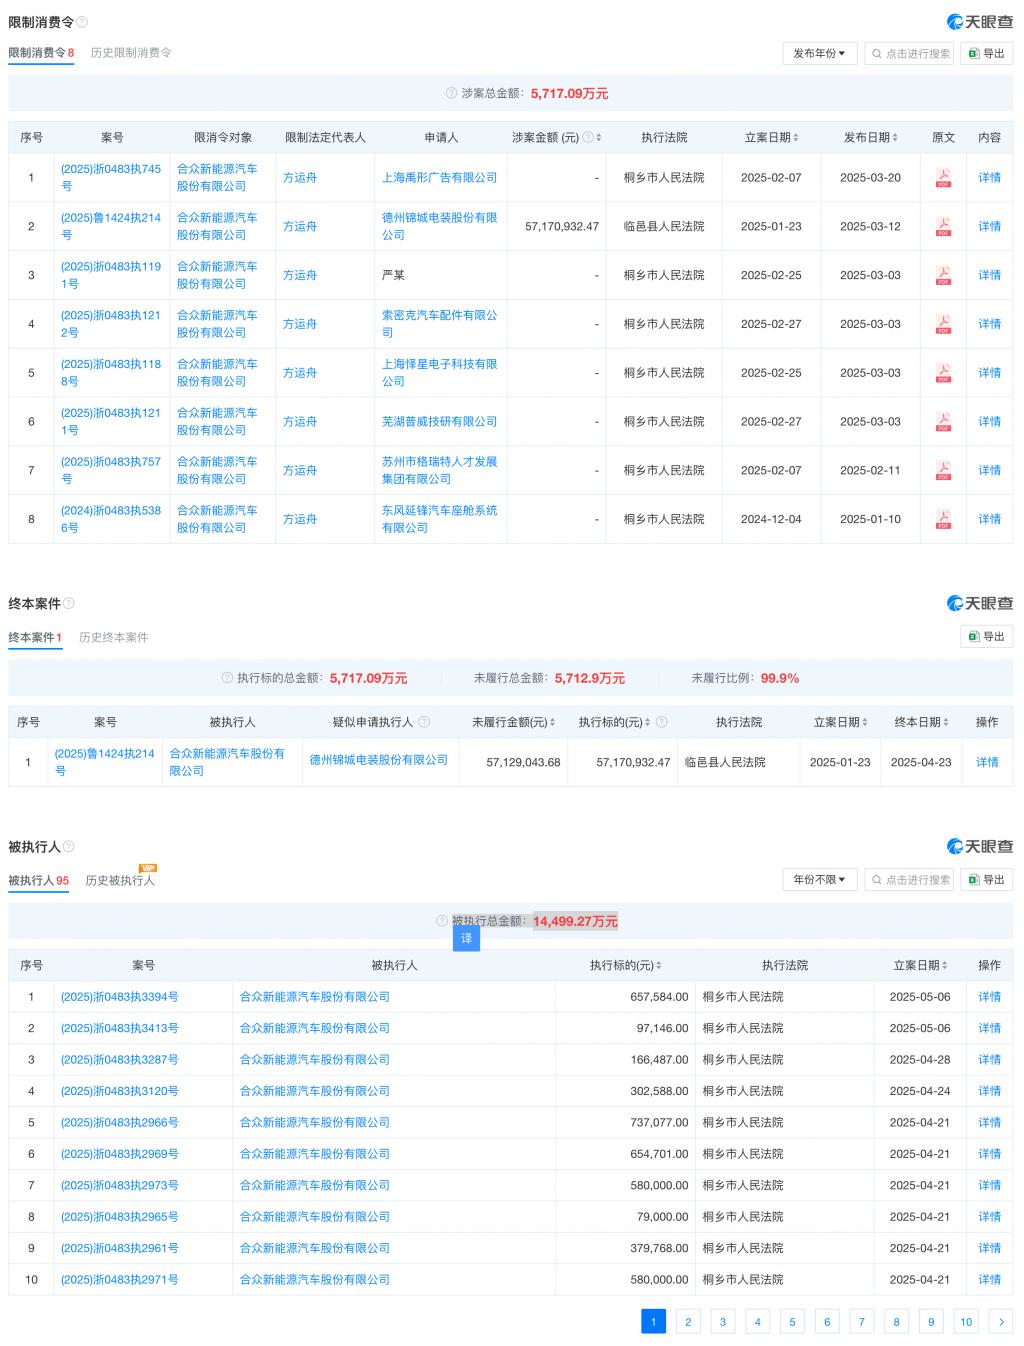Open 详情 for 终本案件 鲁1424执214号
This screenshot has width=1024, height=1346.
coord(987,762)
